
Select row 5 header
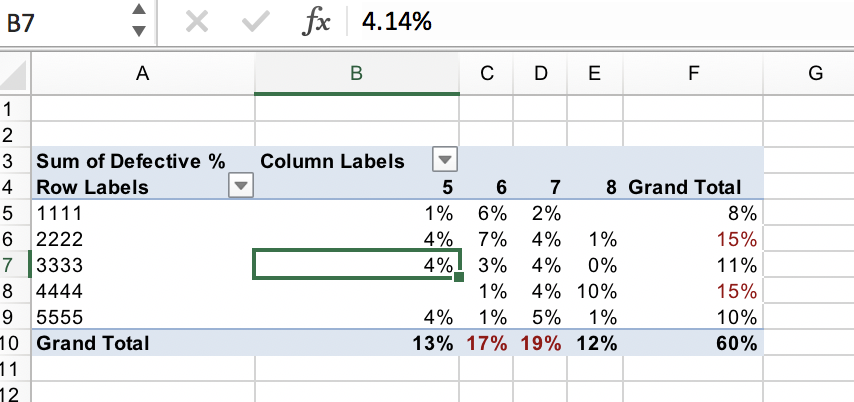(15, 213)
